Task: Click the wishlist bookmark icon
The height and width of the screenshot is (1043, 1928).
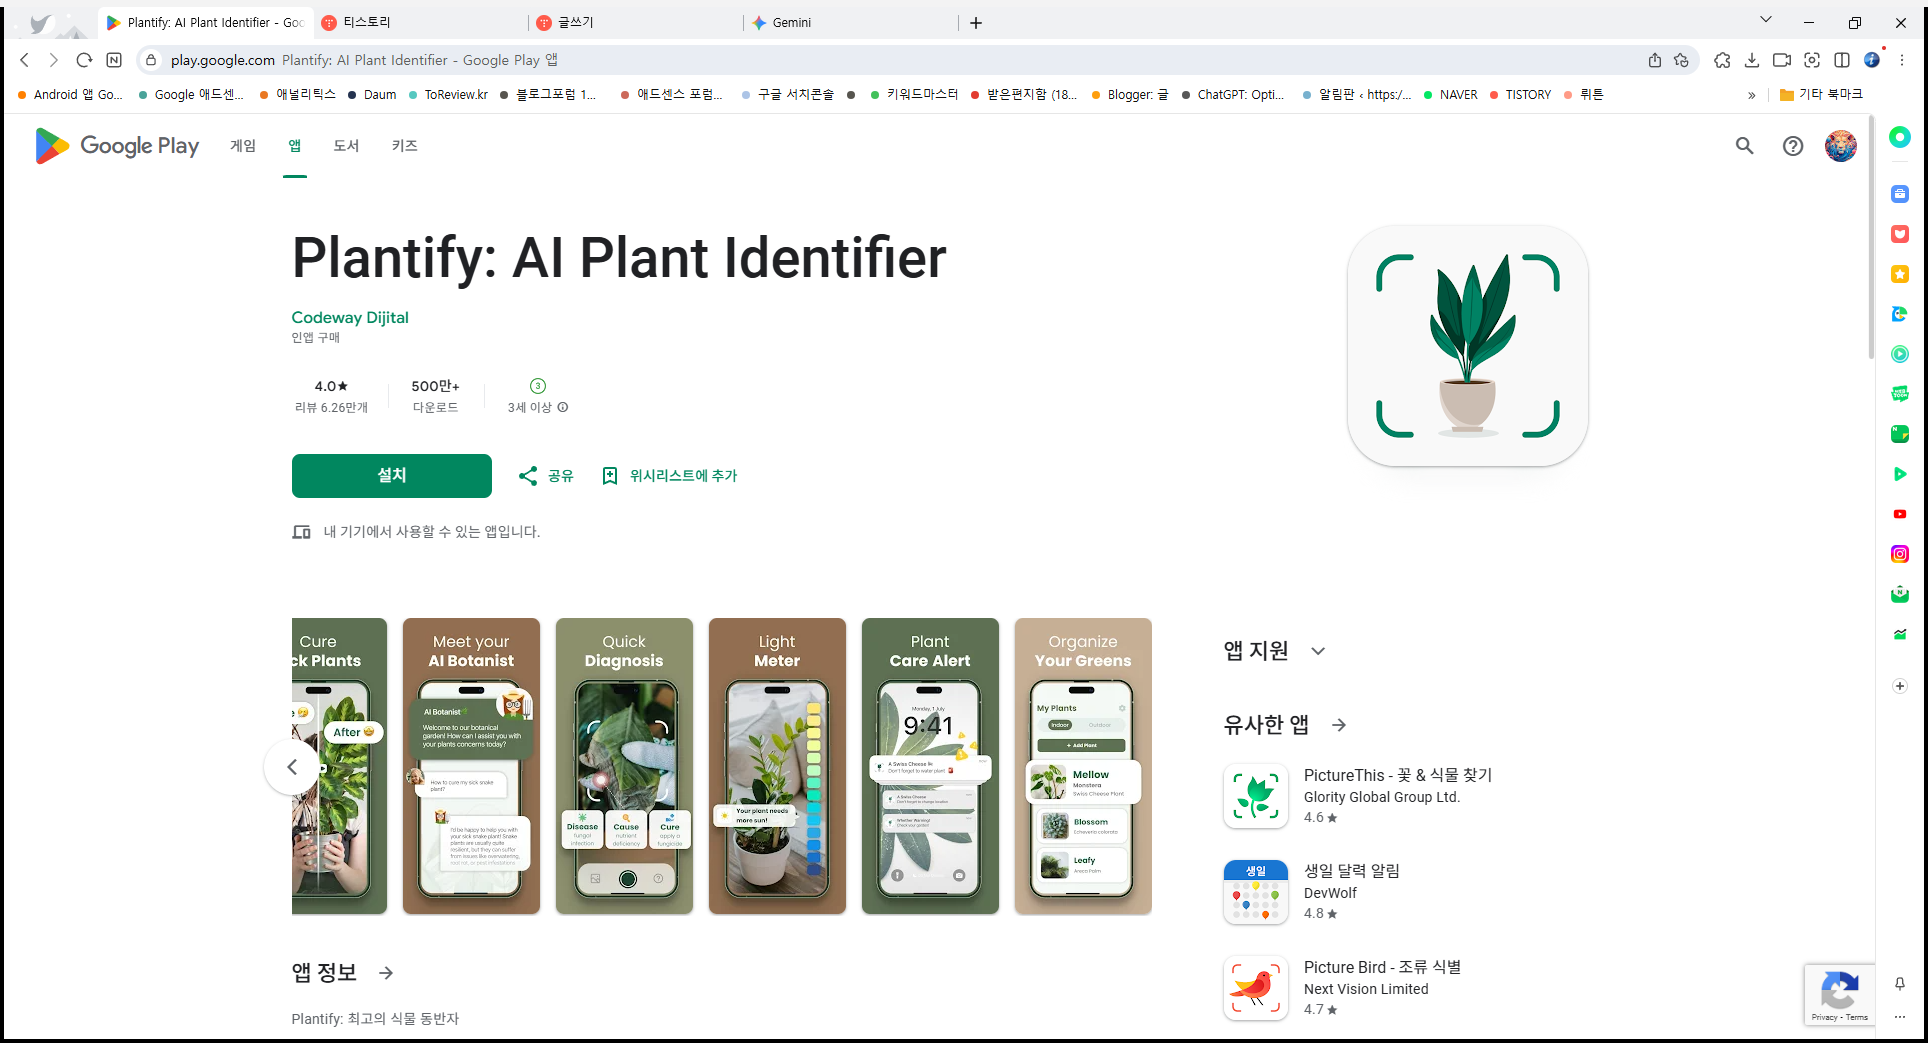Action: 610,476
